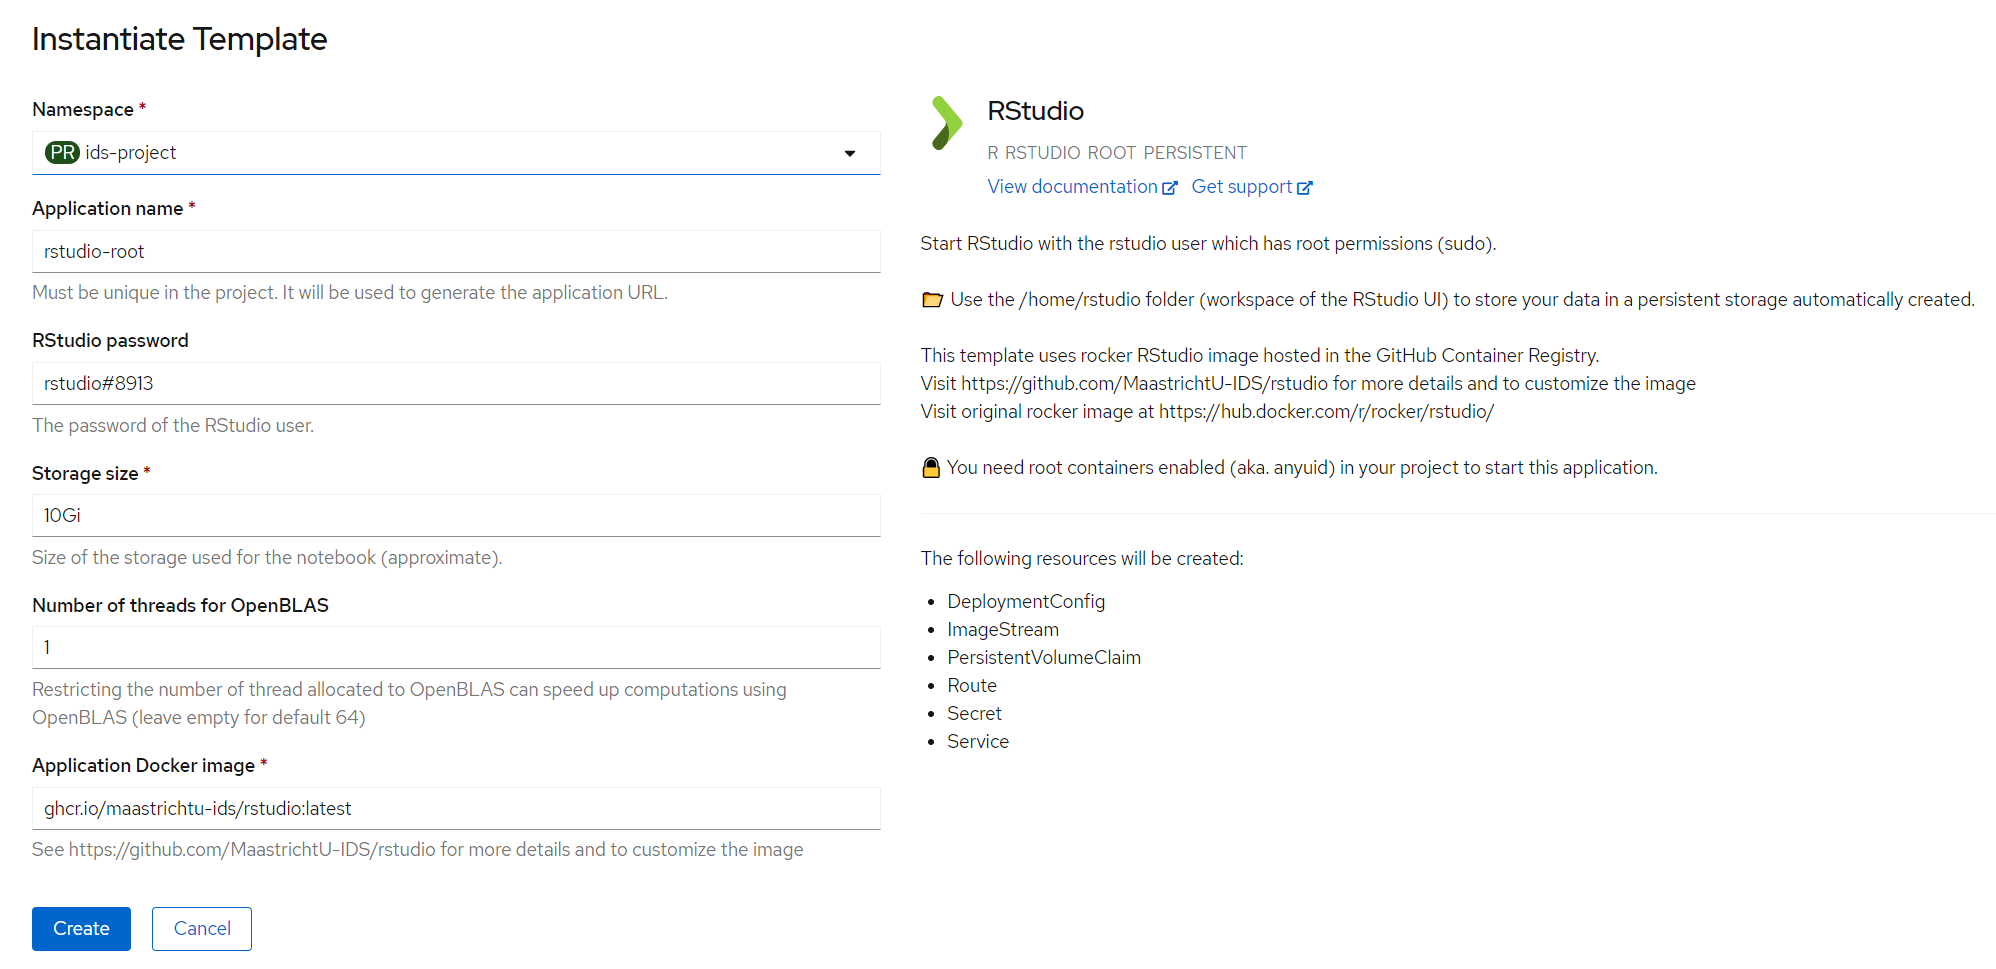Click 'The following resources will be created' text
This screenshot has height=969, width=1996.
(x=1082, y=559)
